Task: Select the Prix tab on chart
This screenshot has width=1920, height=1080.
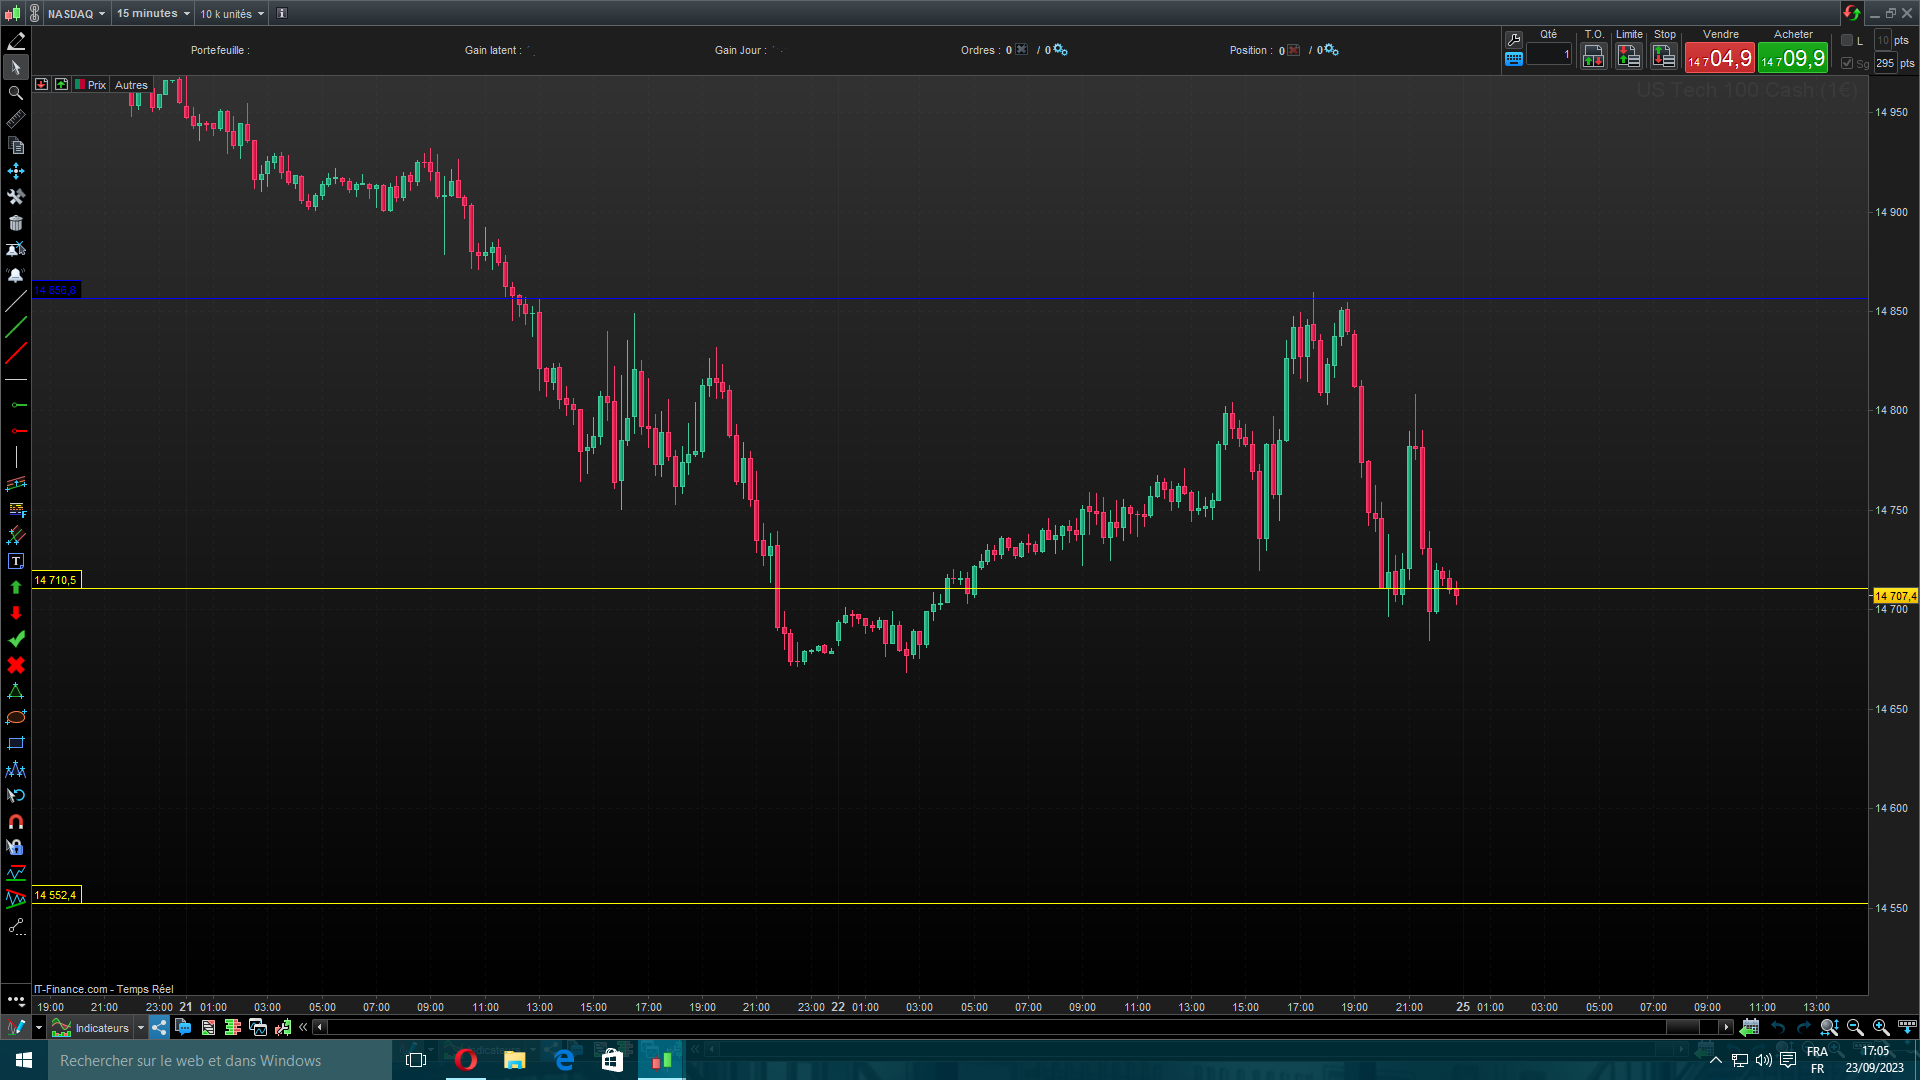Action: click(96, 85)
